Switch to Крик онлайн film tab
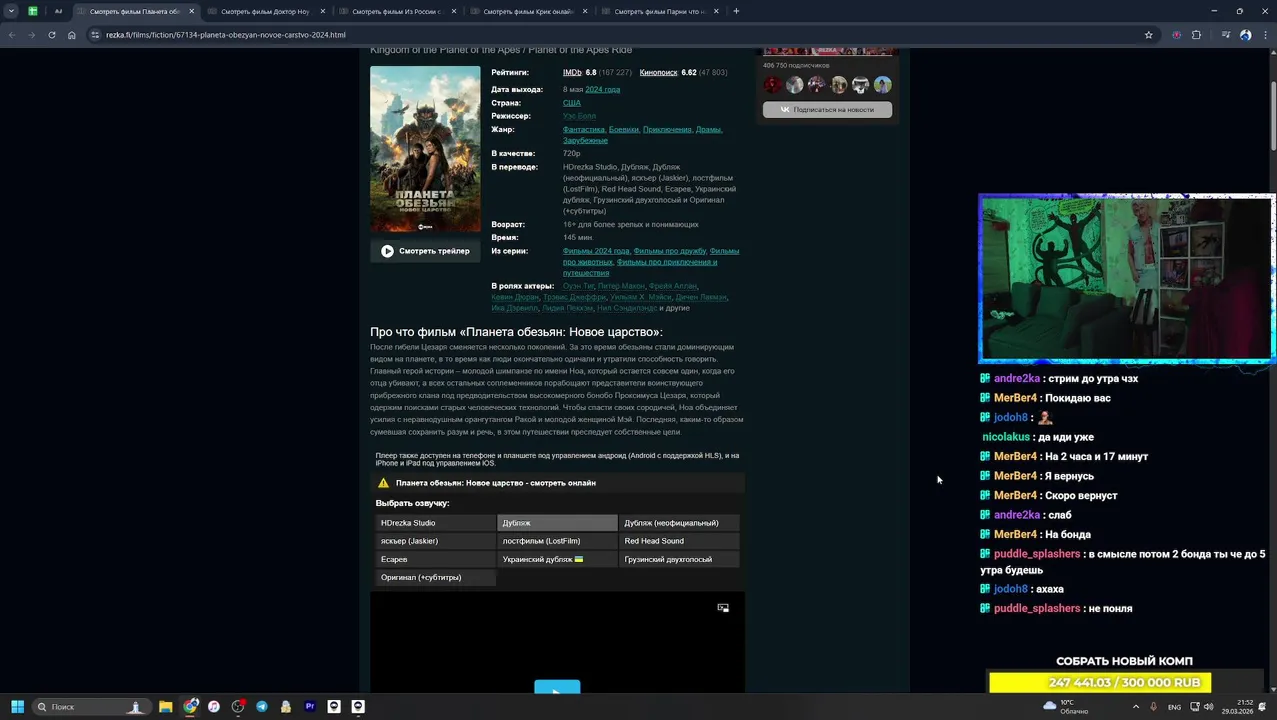This screenshot has width=1277, height=720. coord(529,11)
